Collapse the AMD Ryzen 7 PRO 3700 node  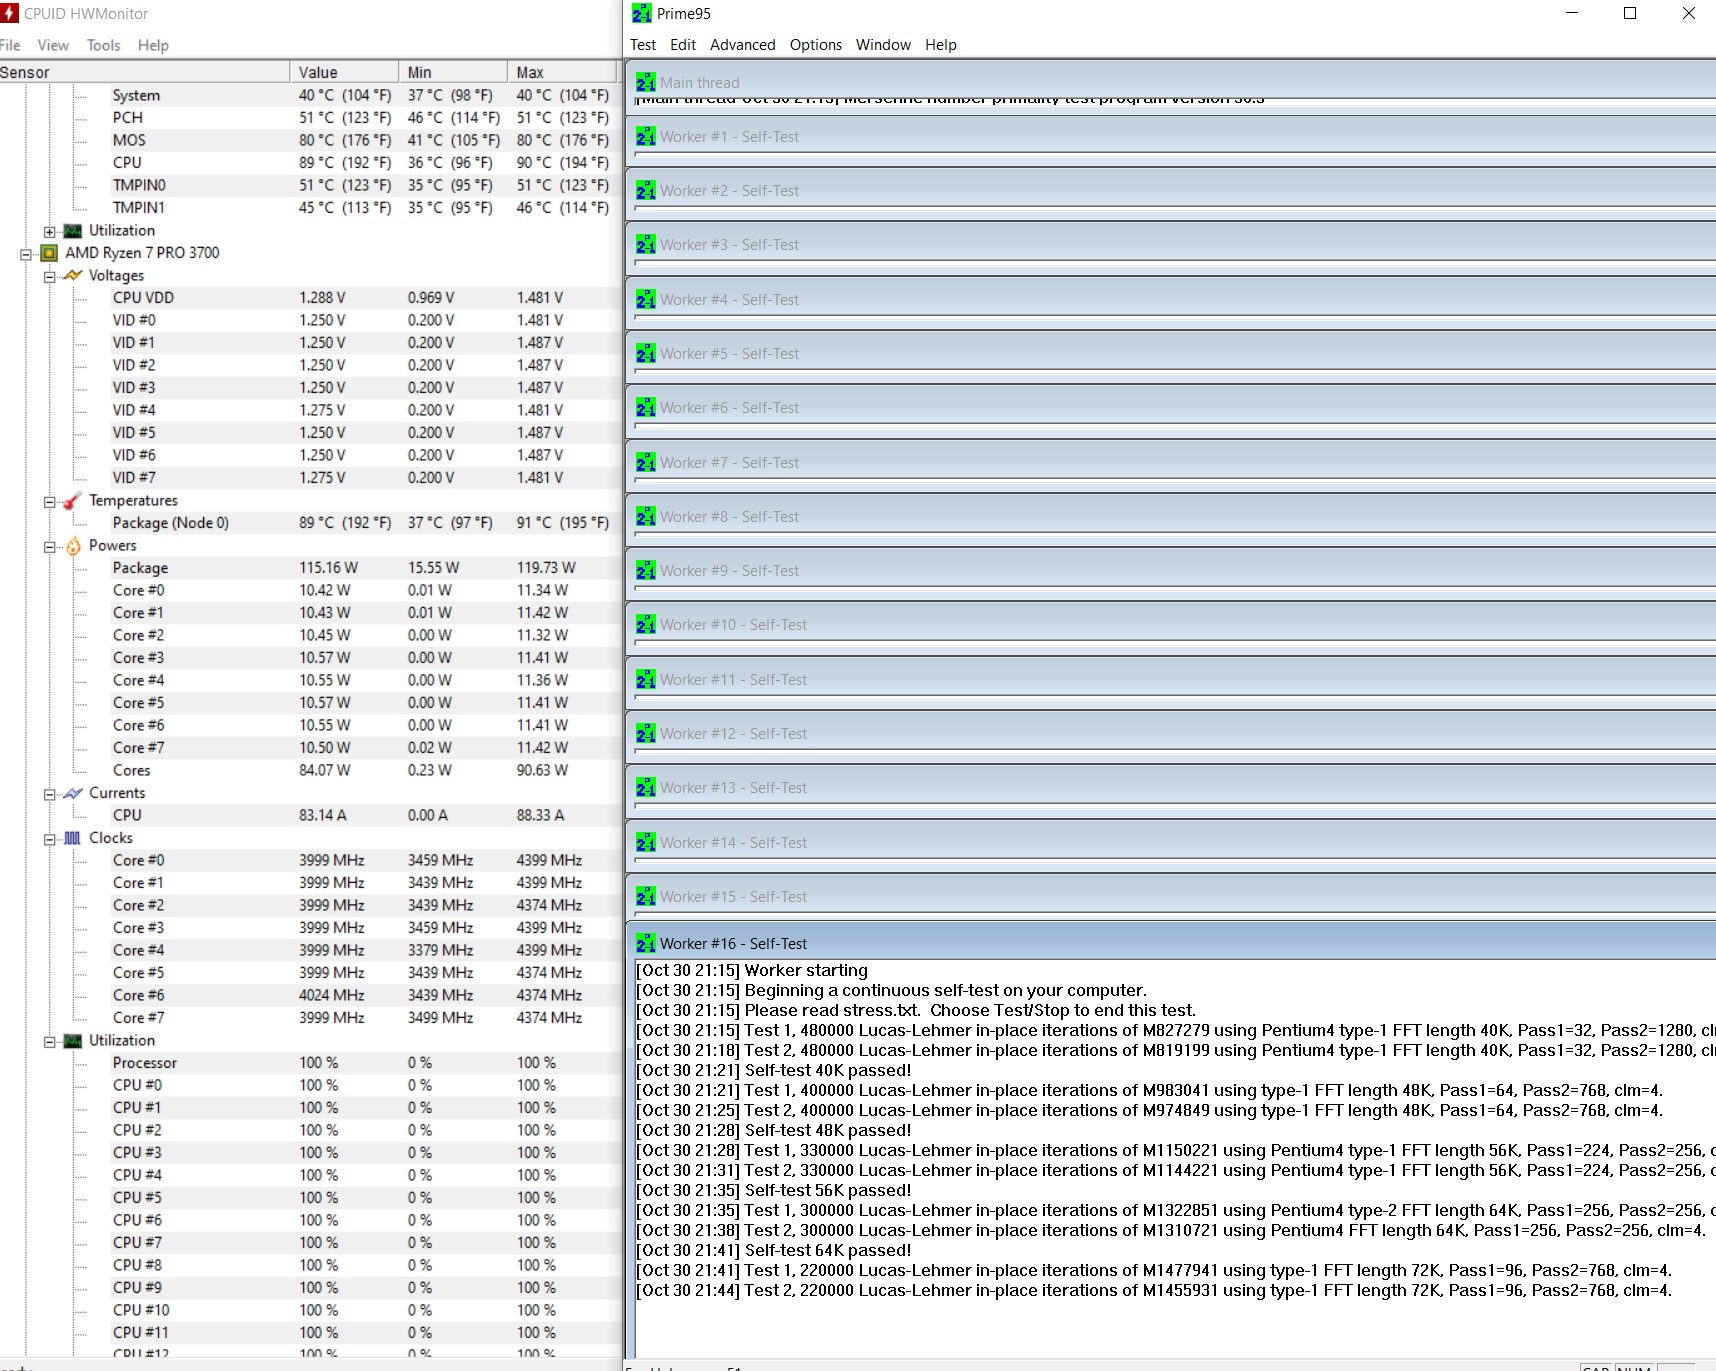tap(26, 254)
